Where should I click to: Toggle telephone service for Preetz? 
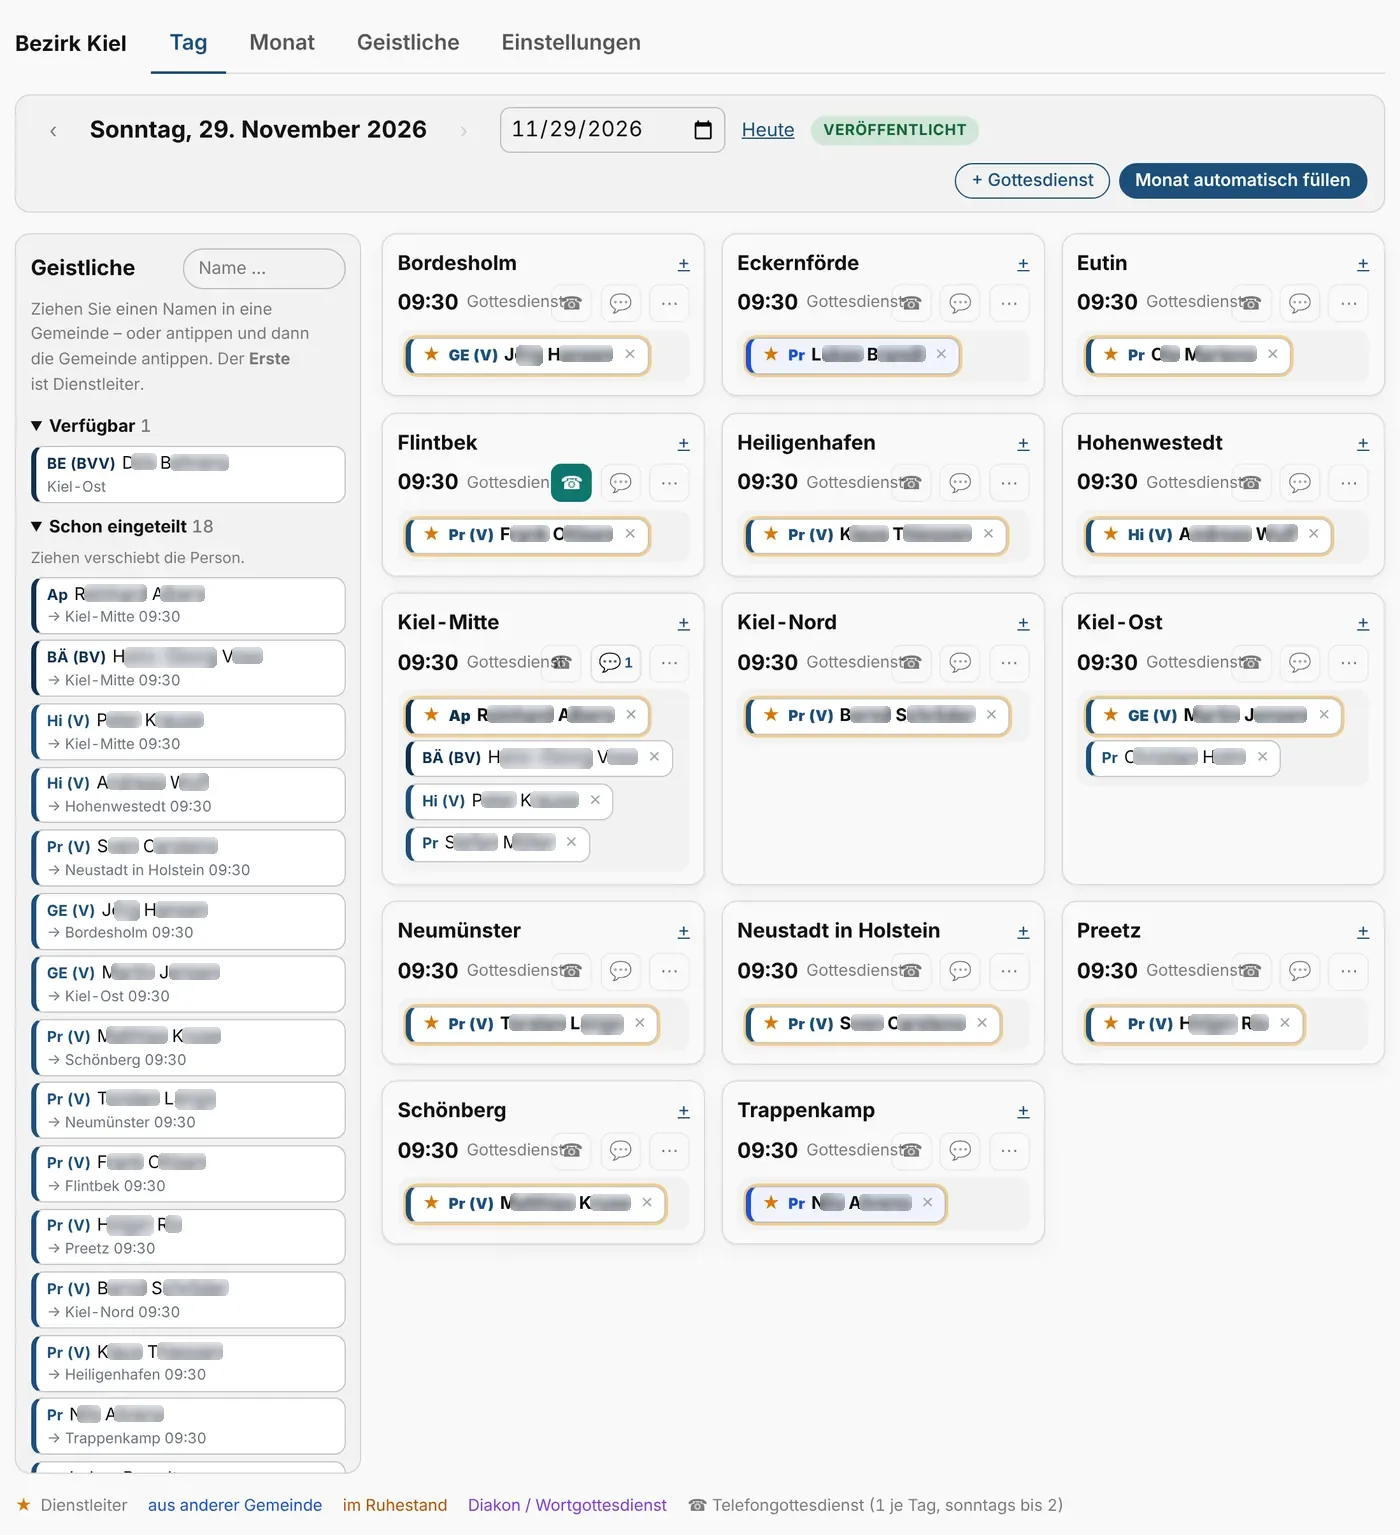pos(1251,970)
